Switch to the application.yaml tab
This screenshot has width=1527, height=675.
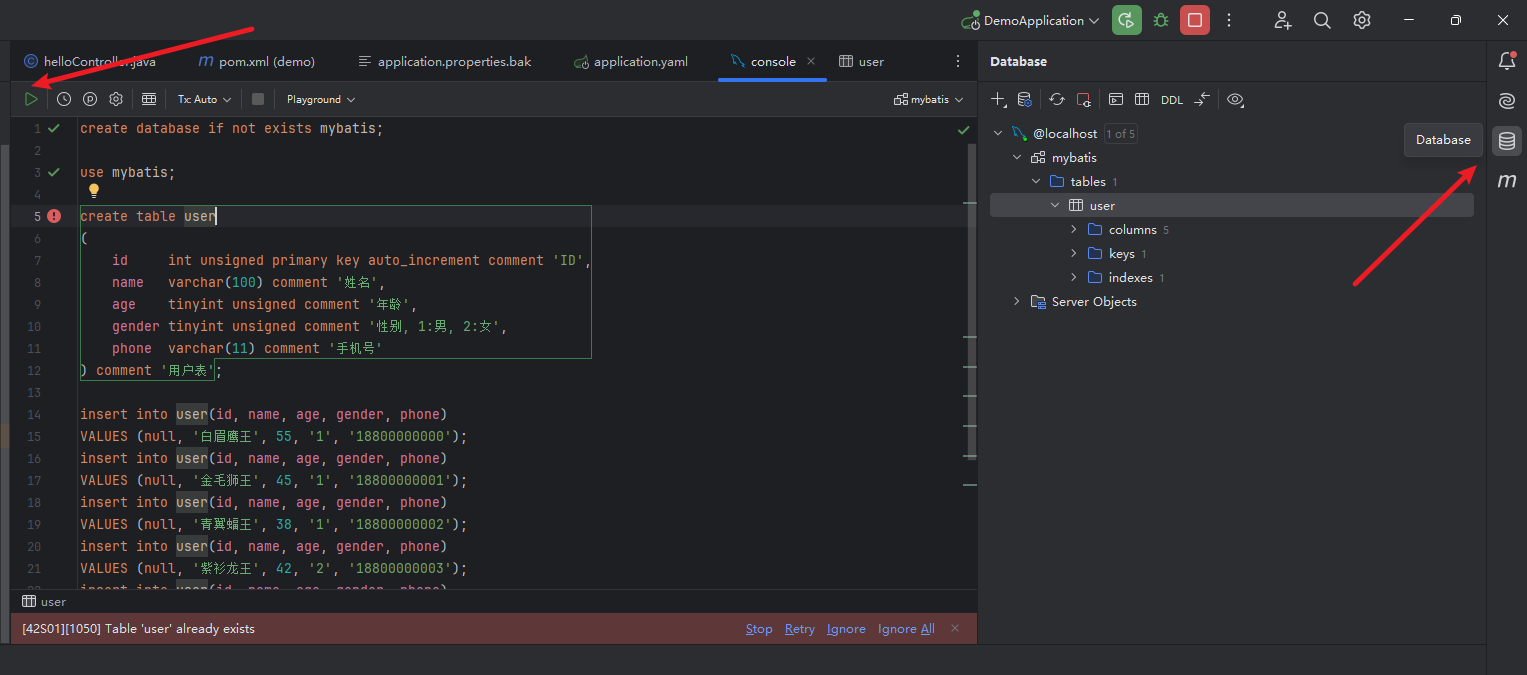click(x=640, y=61)
